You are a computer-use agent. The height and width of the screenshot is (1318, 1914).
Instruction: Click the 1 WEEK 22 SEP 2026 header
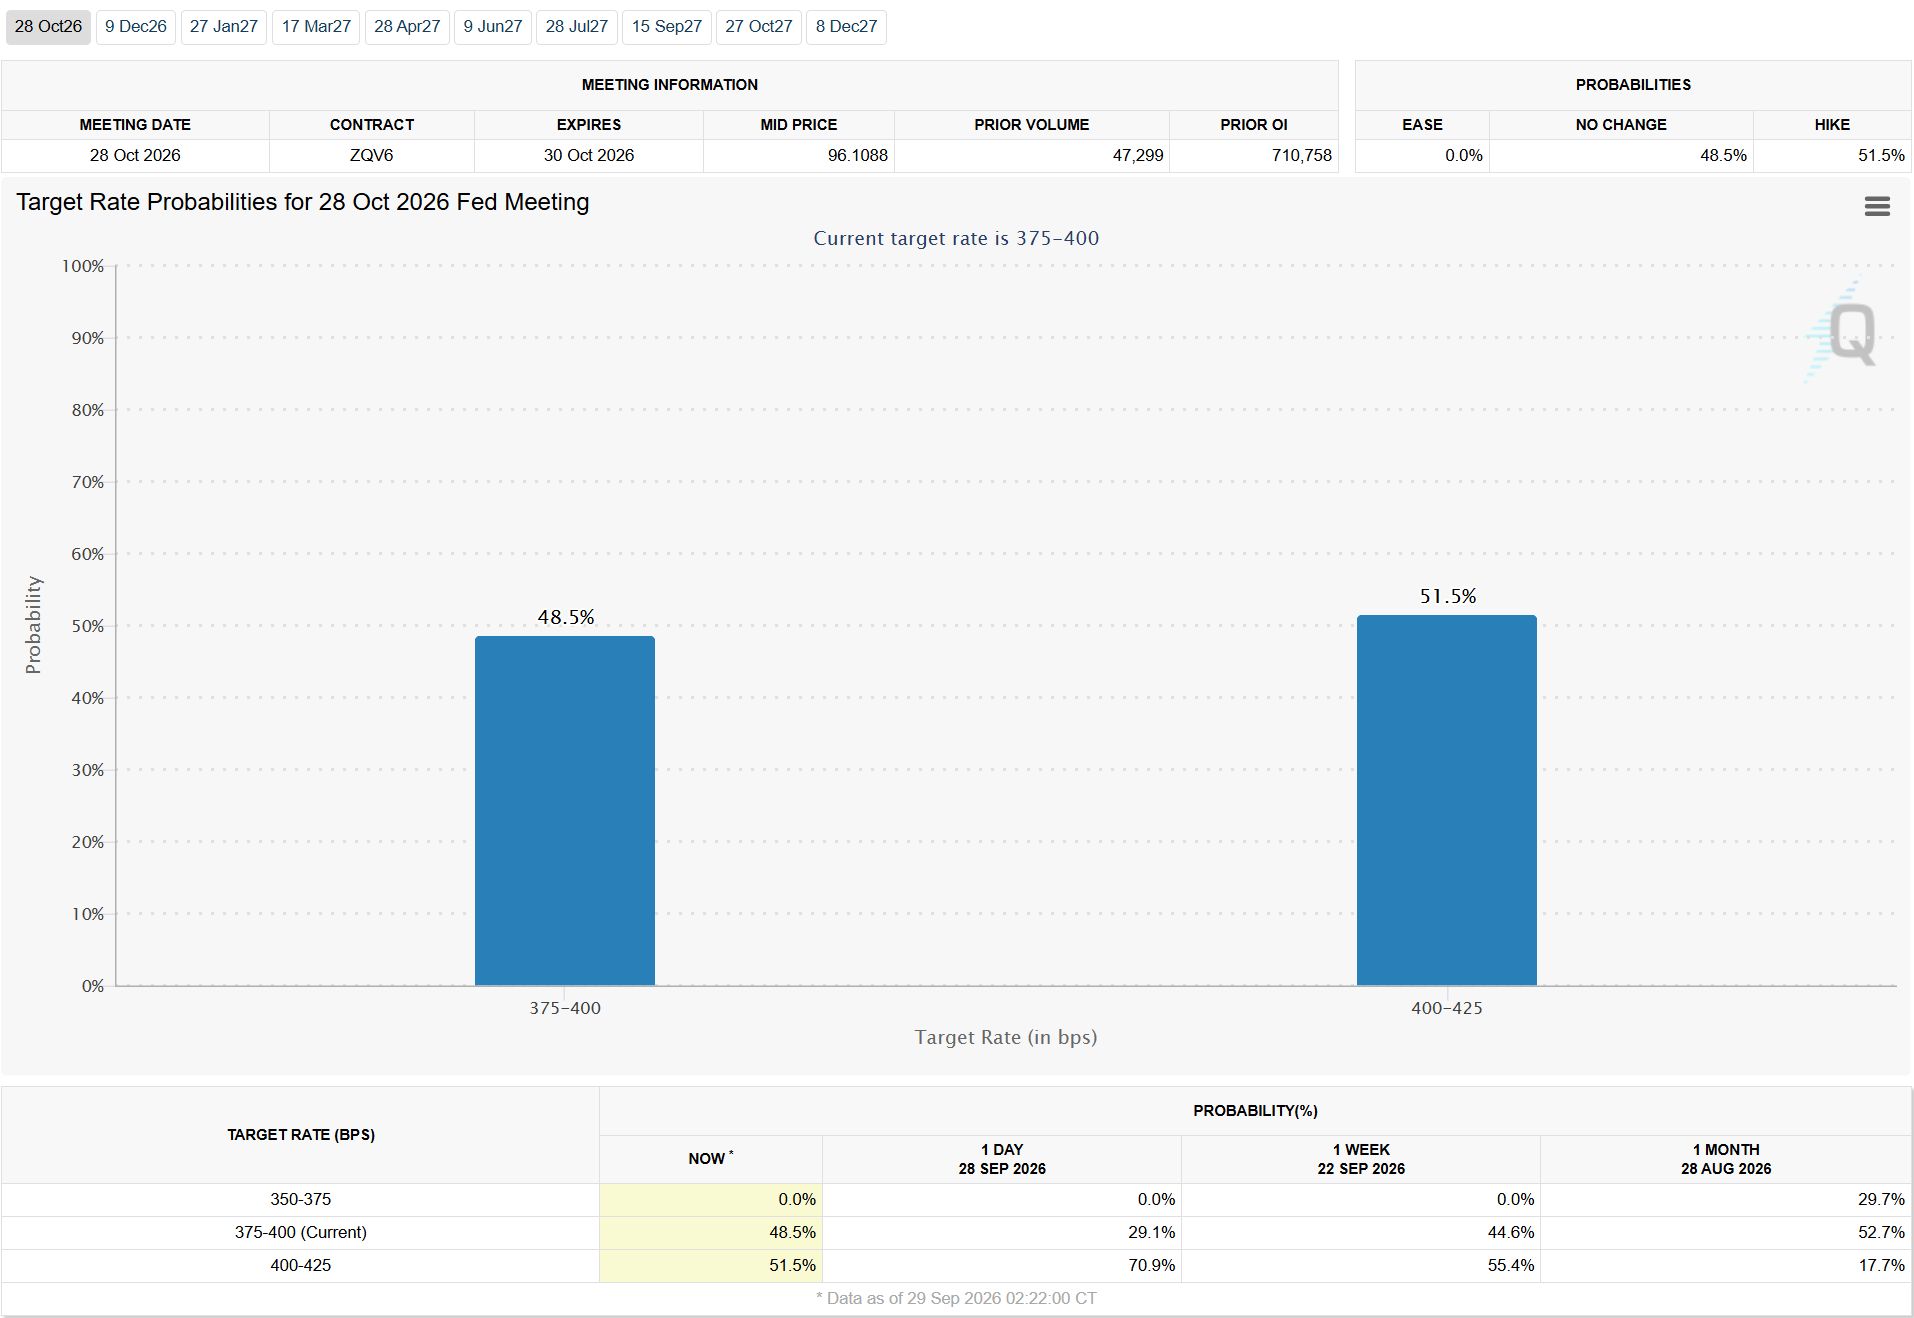1361,1159
